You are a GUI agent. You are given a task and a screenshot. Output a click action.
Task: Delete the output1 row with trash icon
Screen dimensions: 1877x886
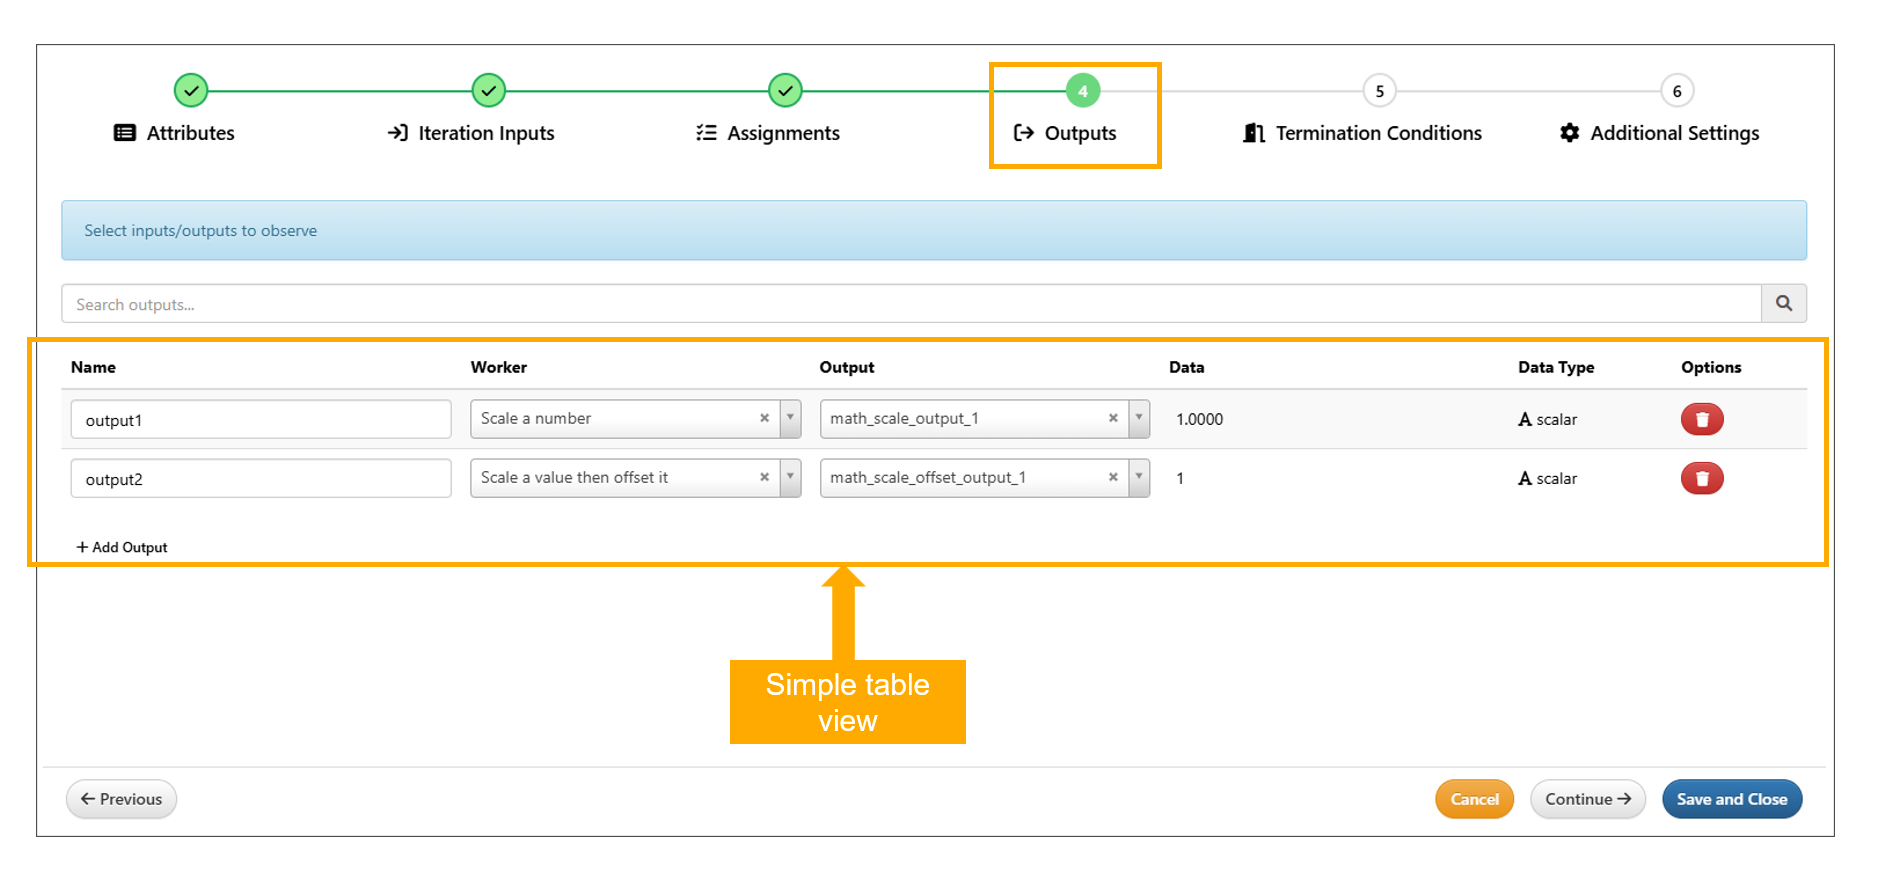tap(1701, 419)
